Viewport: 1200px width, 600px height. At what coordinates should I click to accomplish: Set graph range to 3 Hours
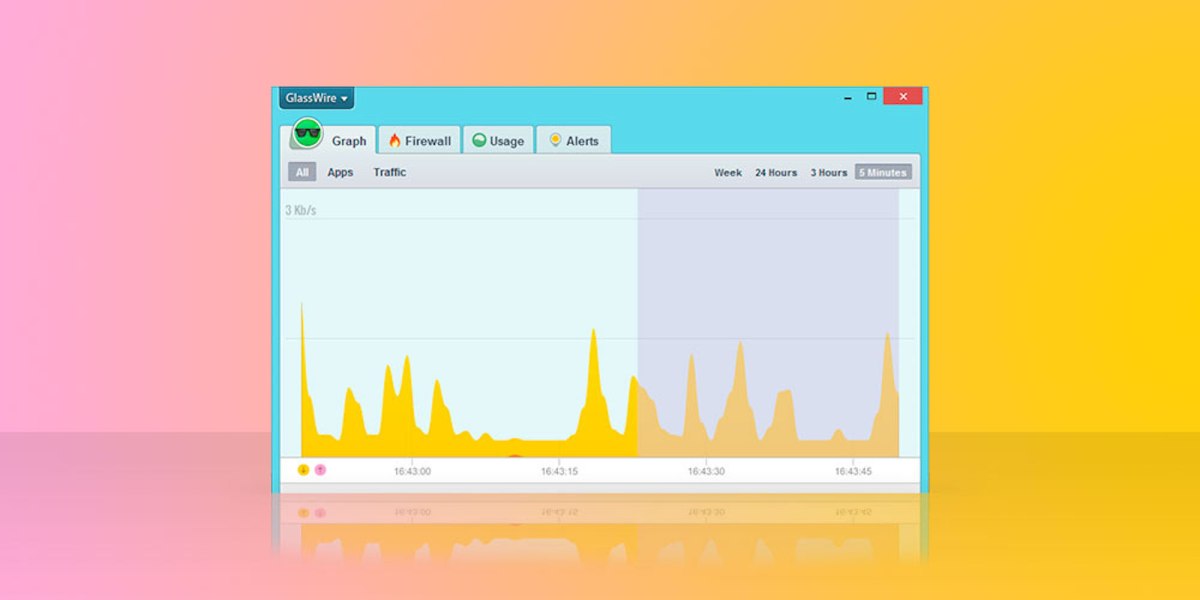(x=829, y=173)
